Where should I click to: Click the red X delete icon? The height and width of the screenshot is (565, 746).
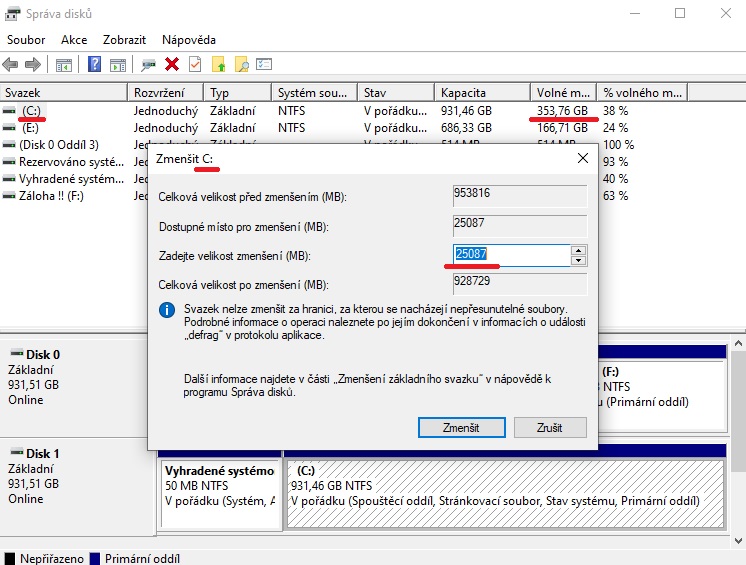pos(172,64)
